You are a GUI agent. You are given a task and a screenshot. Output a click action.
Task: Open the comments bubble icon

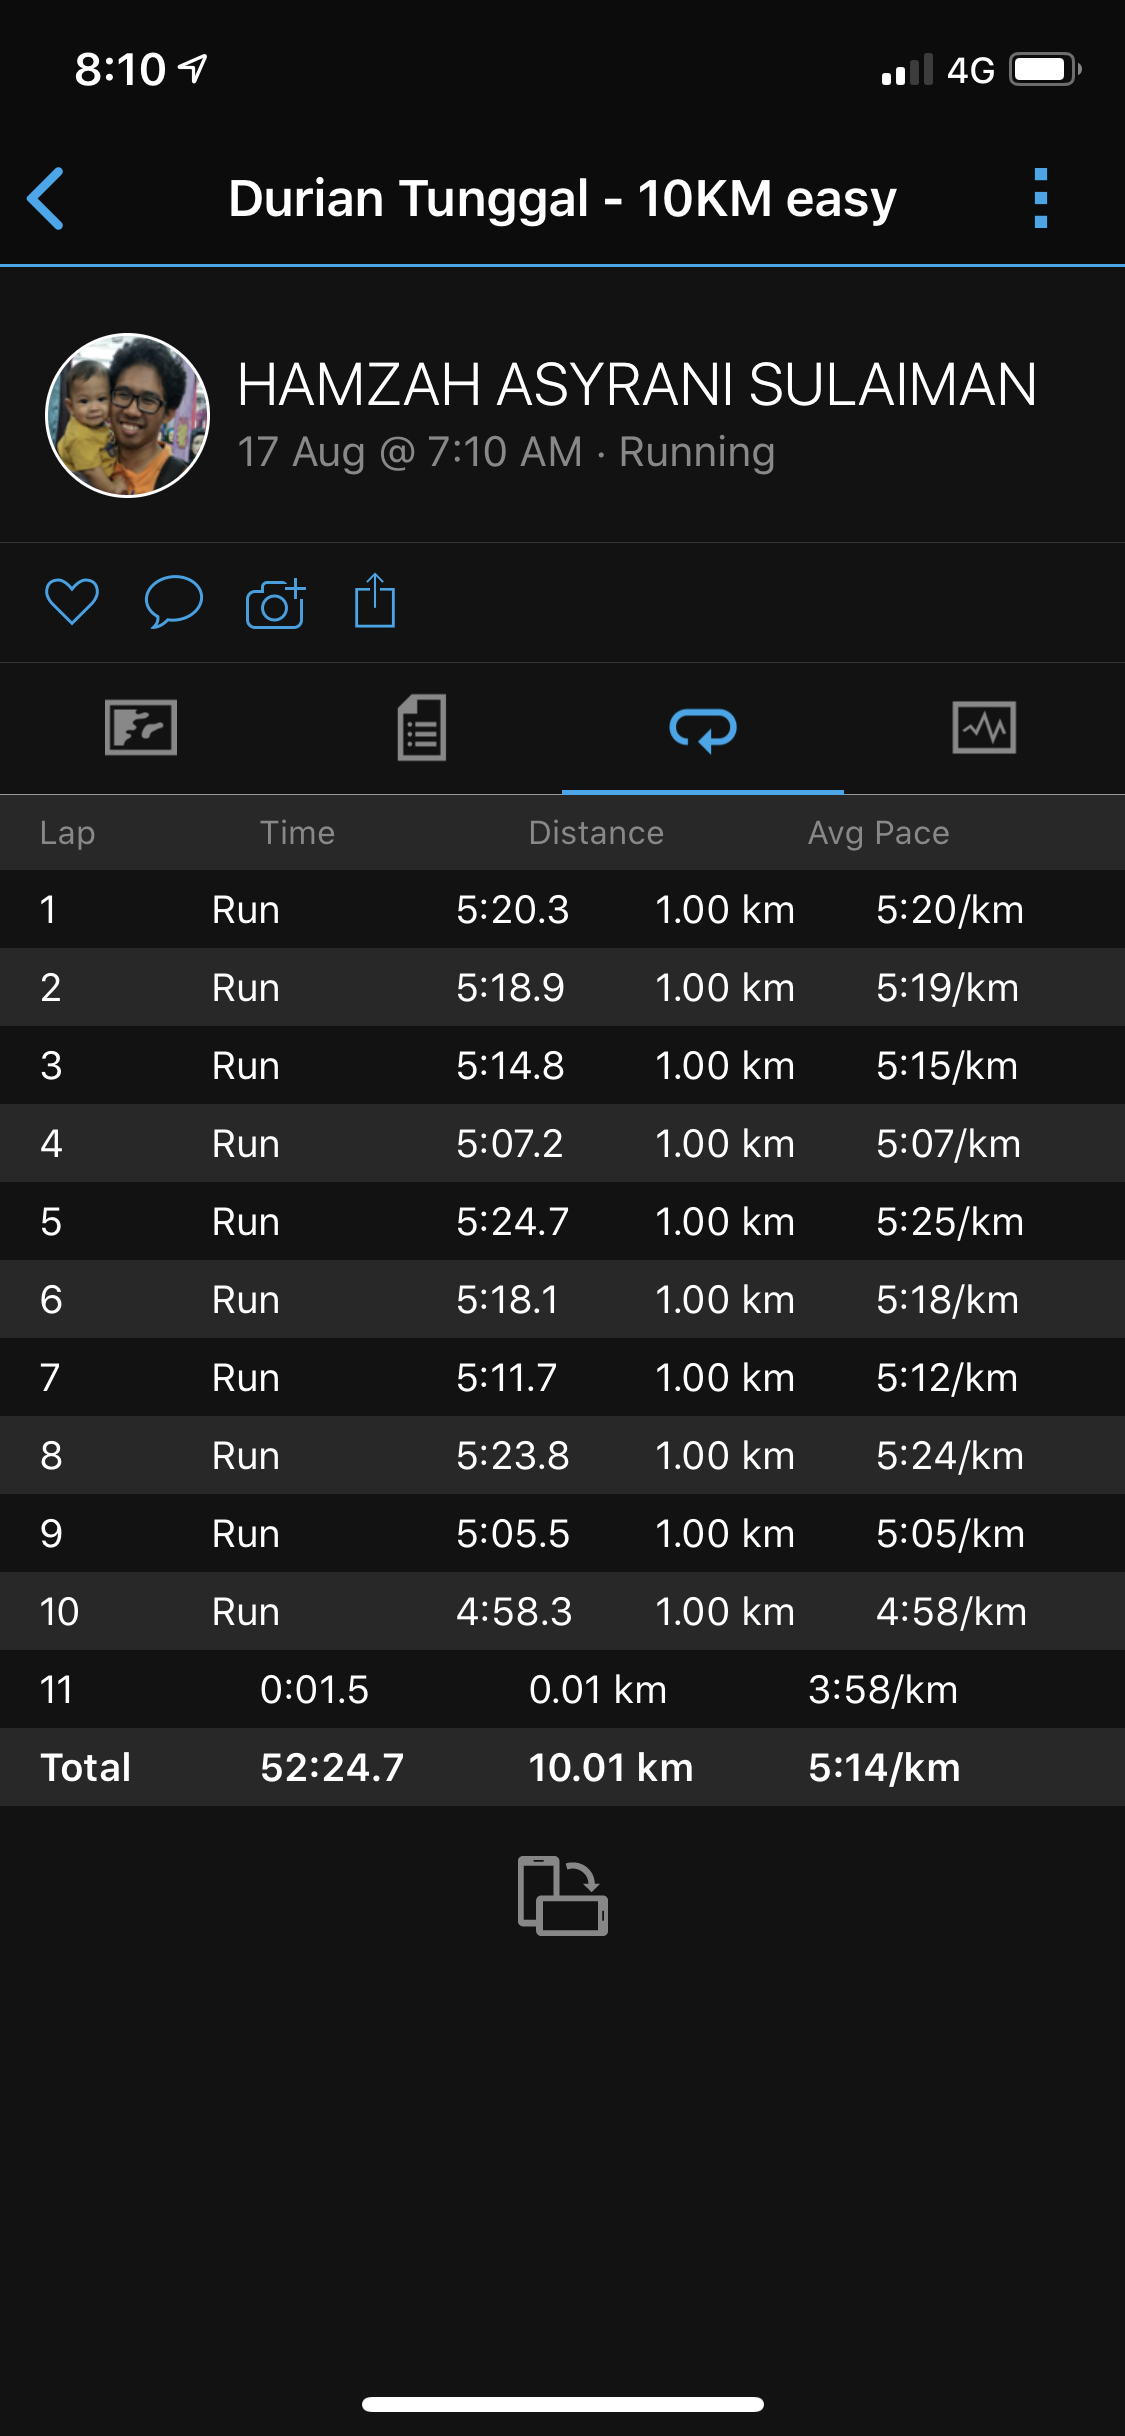click(x=174, y=602)
